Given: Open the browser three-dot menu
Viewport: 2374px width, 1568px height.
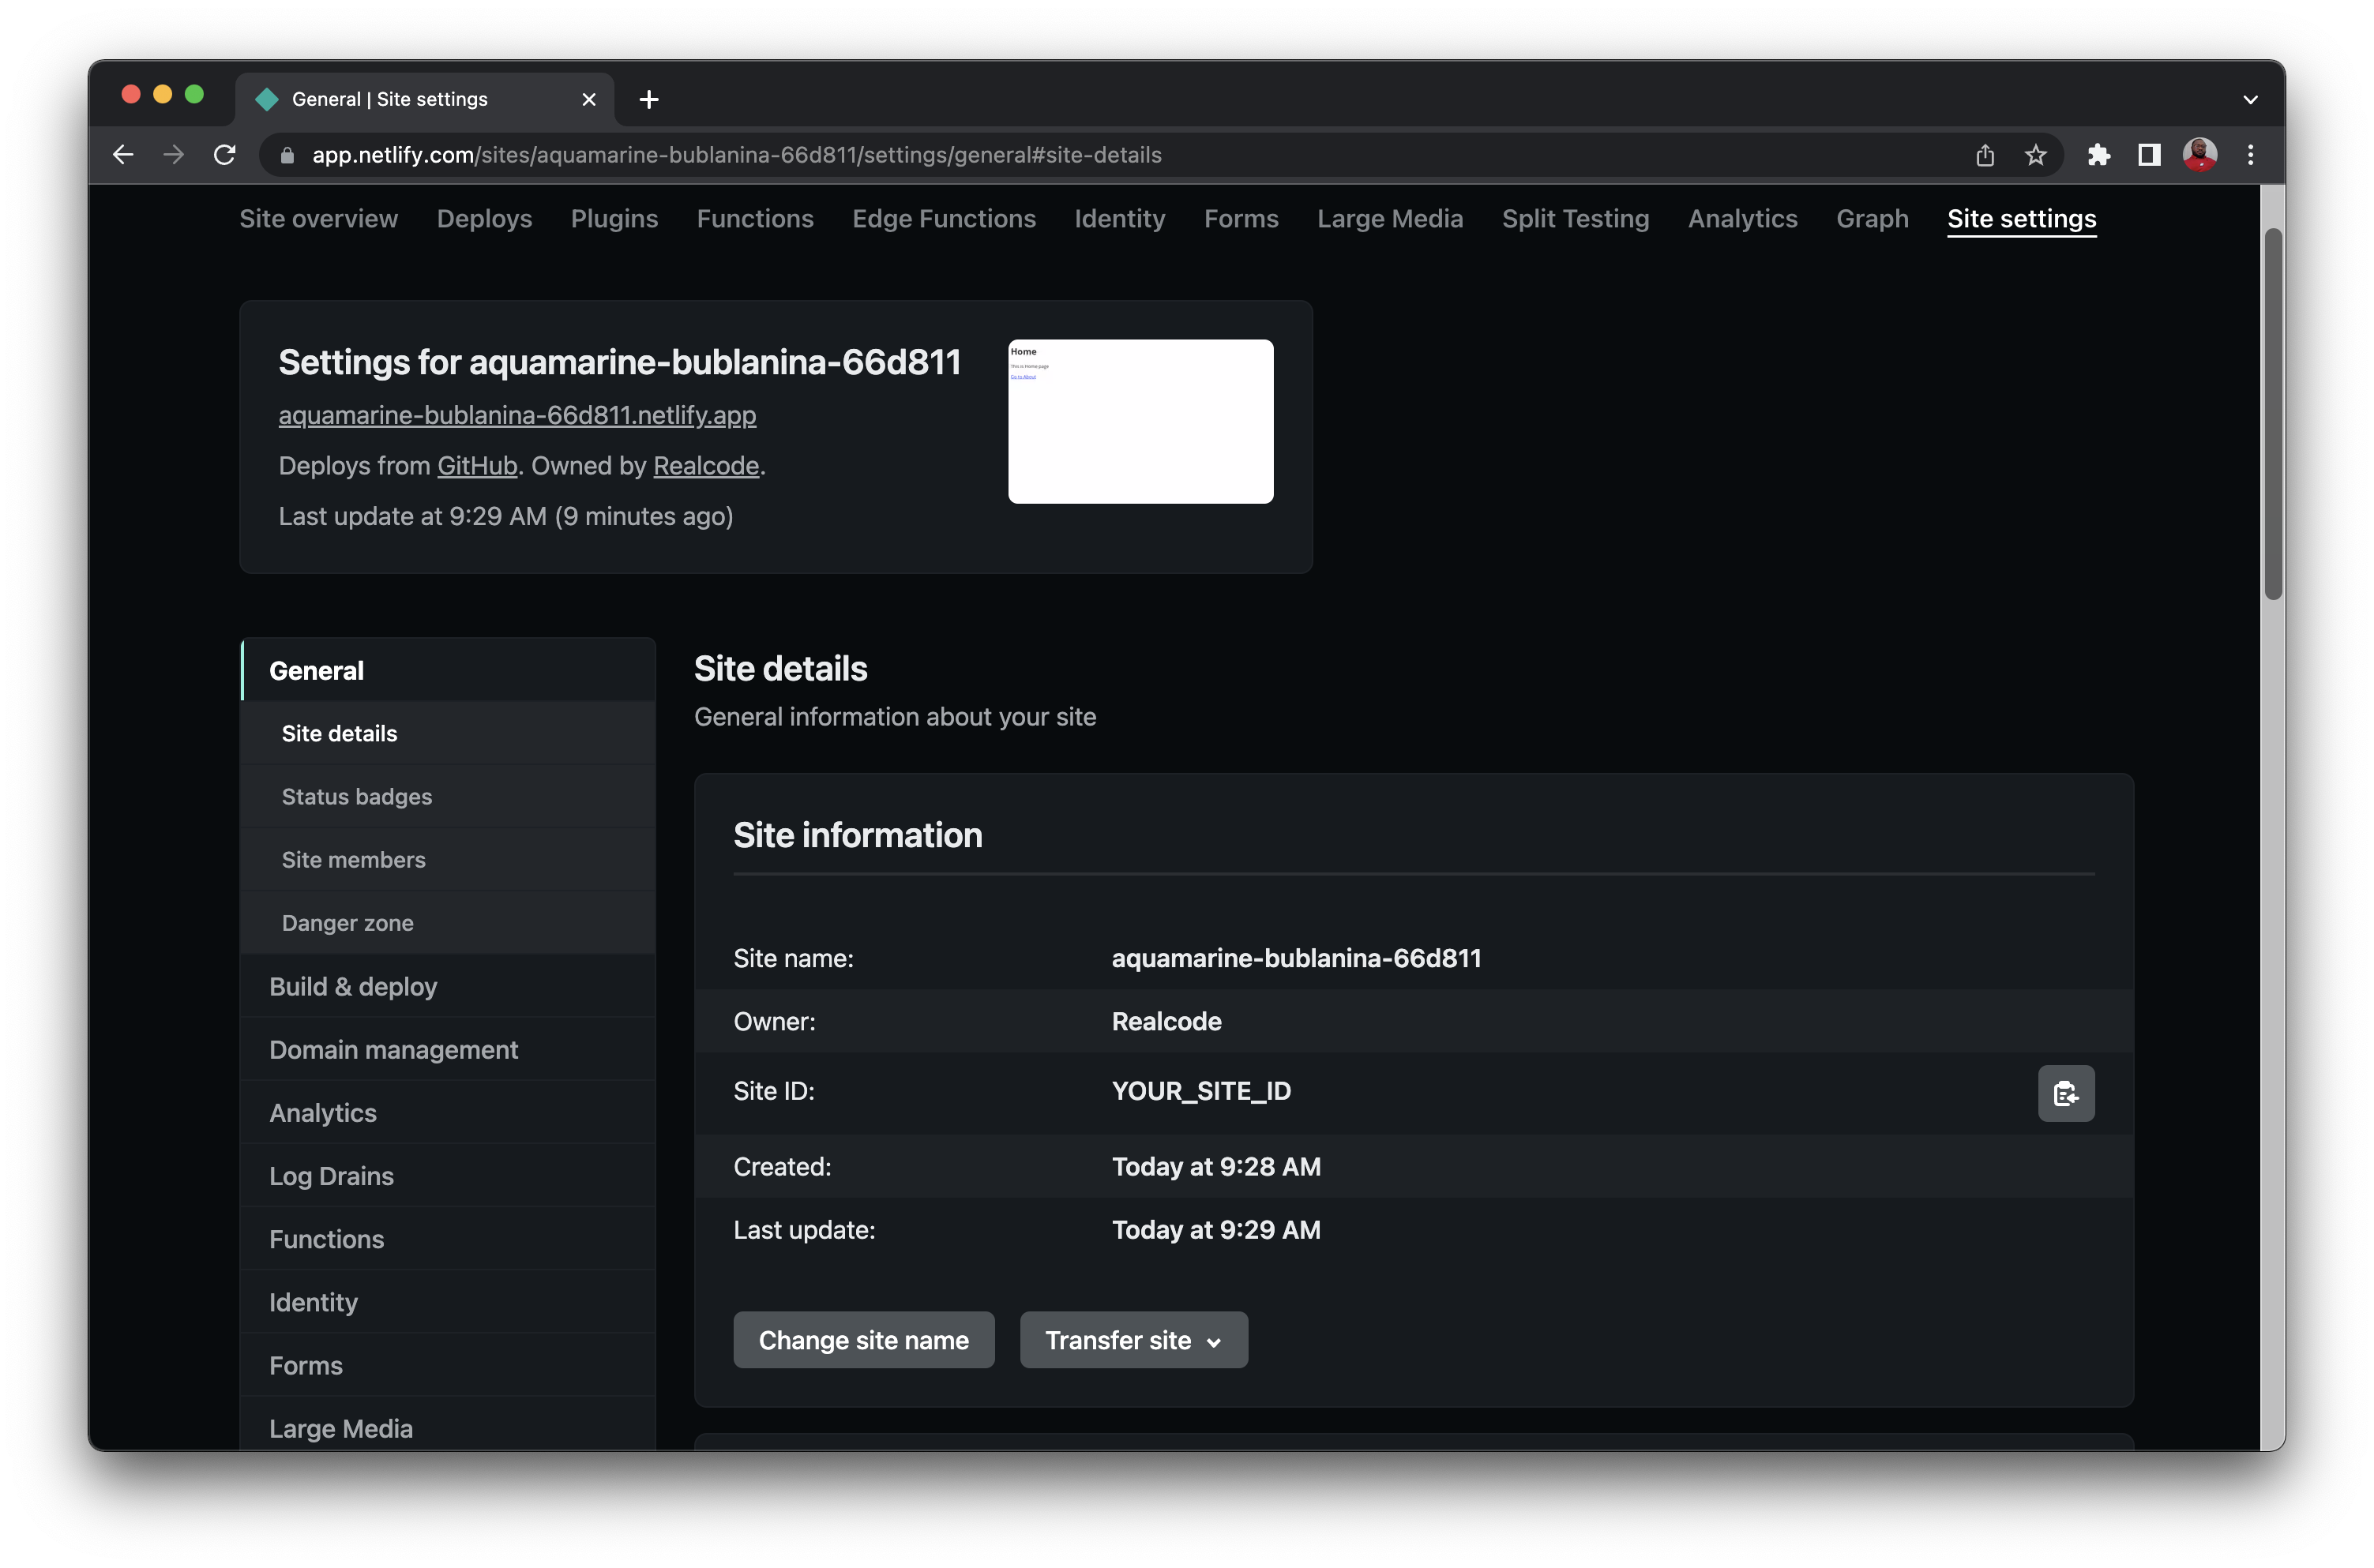Looking at the screenshot, I should (2251, 155).
